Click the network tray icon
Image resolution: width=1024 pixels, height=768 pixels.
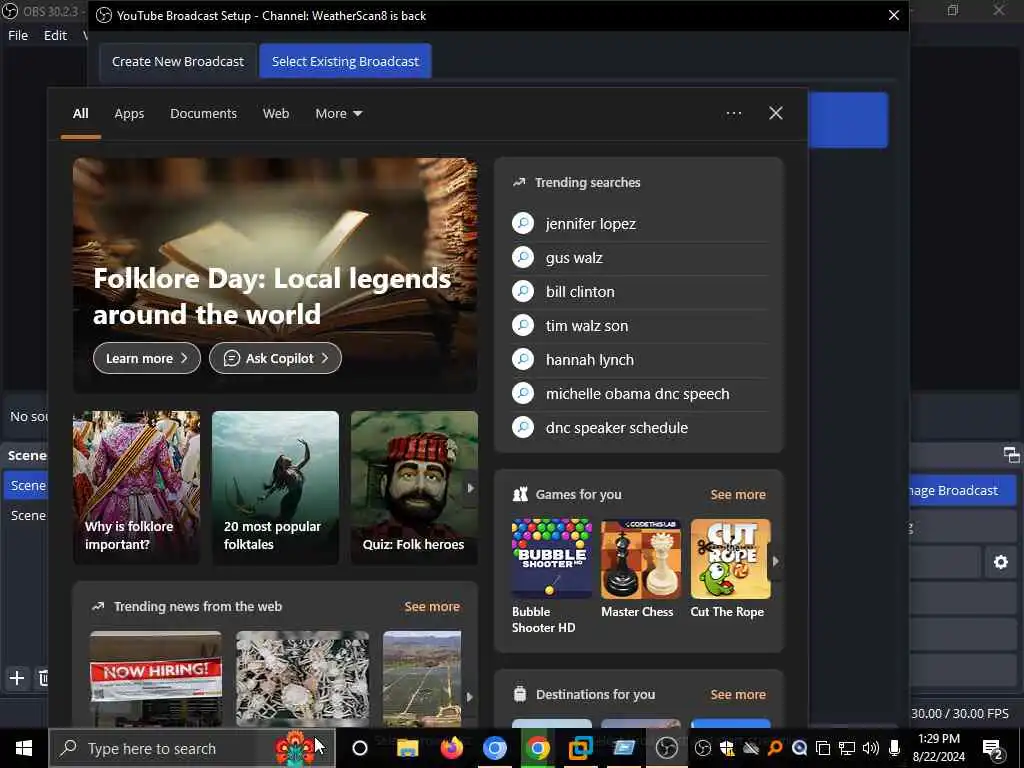click(847, 748)
